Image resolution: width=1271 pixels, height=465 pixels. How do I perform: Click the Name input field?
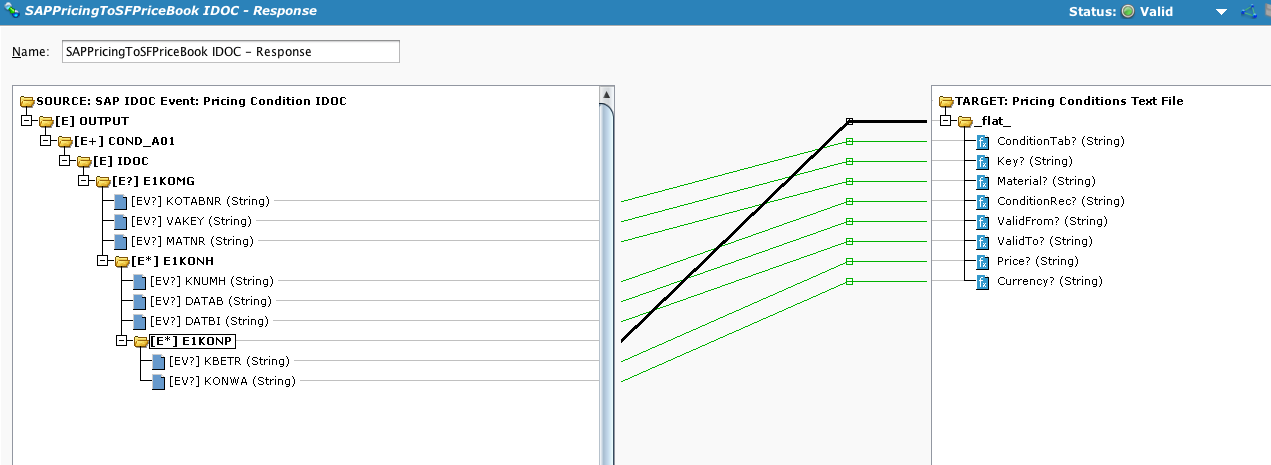coord(230,51)
